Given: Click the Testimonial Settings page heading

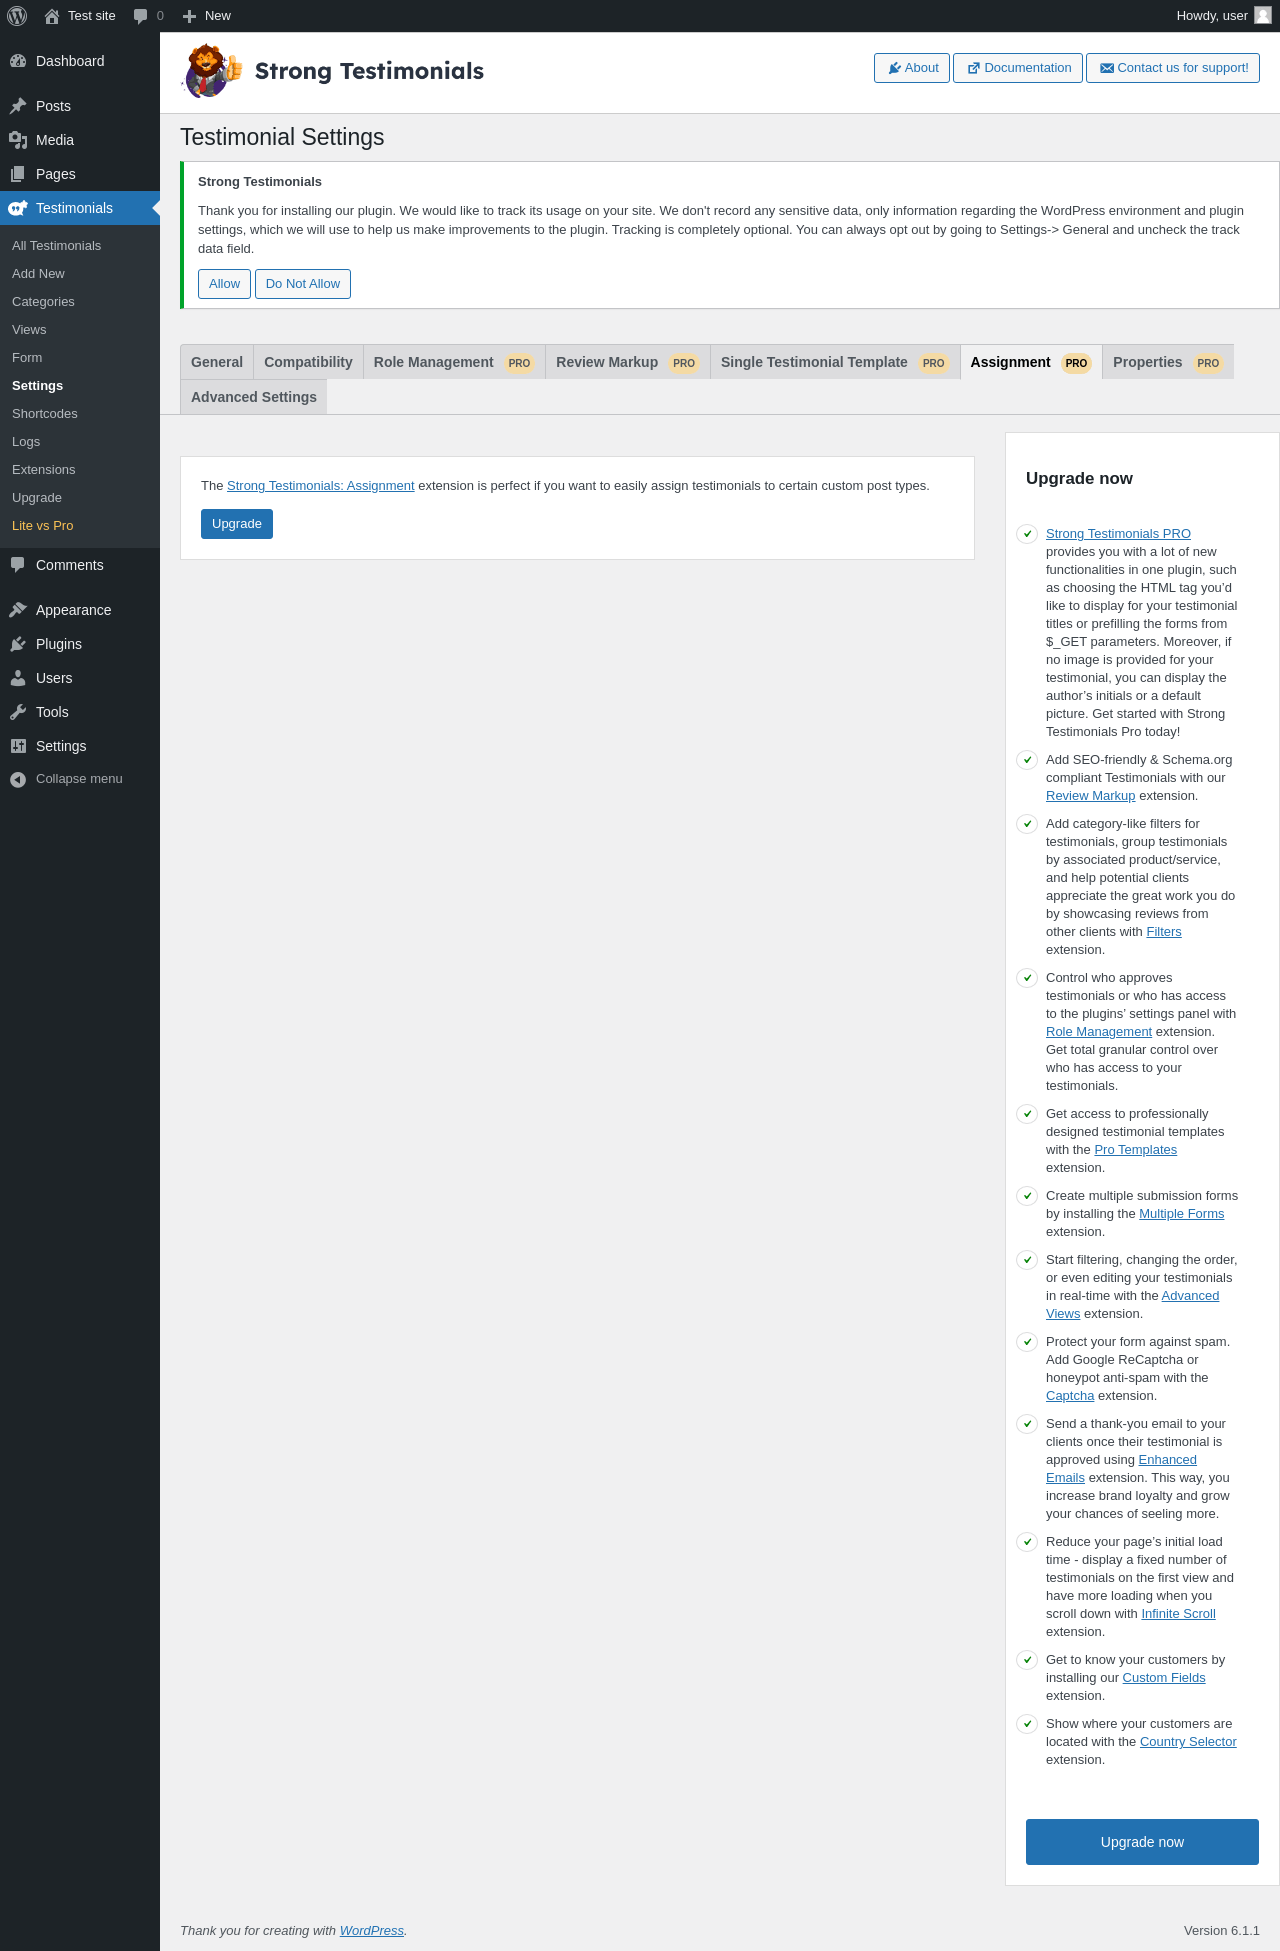Looking at the screenshot, I should point(282,137).
